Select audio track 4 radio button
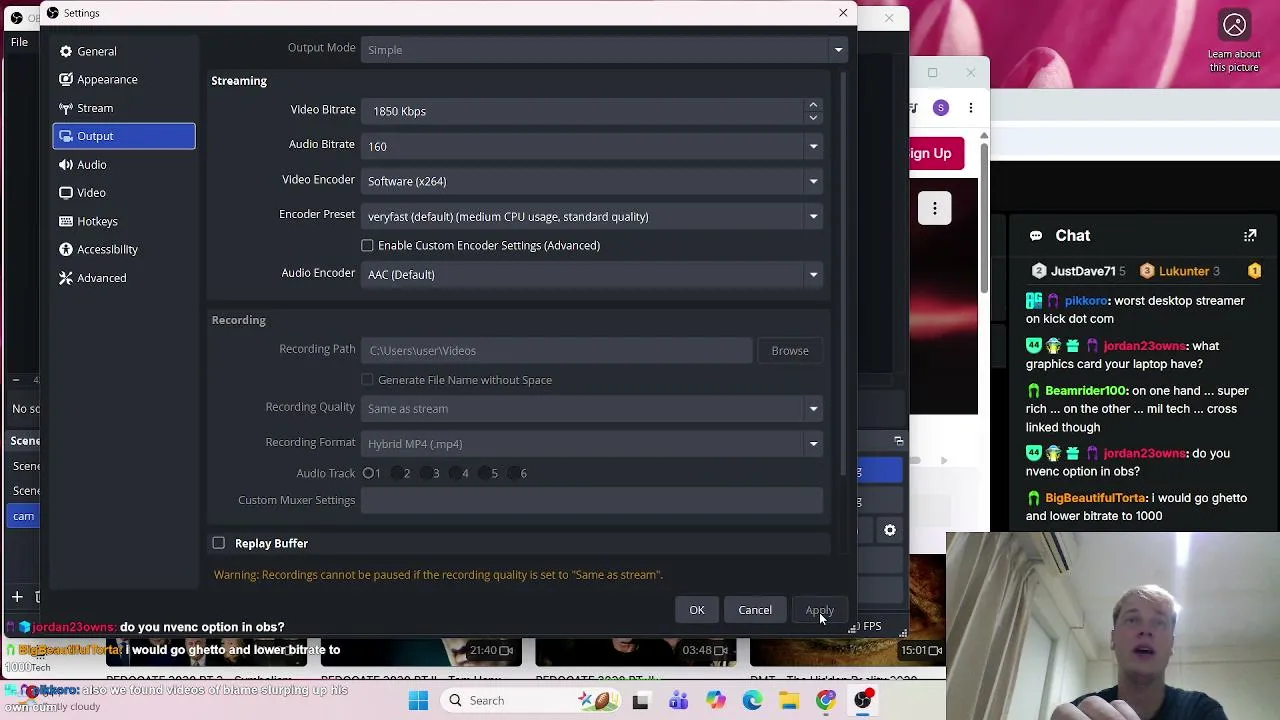 pos(456,473)
